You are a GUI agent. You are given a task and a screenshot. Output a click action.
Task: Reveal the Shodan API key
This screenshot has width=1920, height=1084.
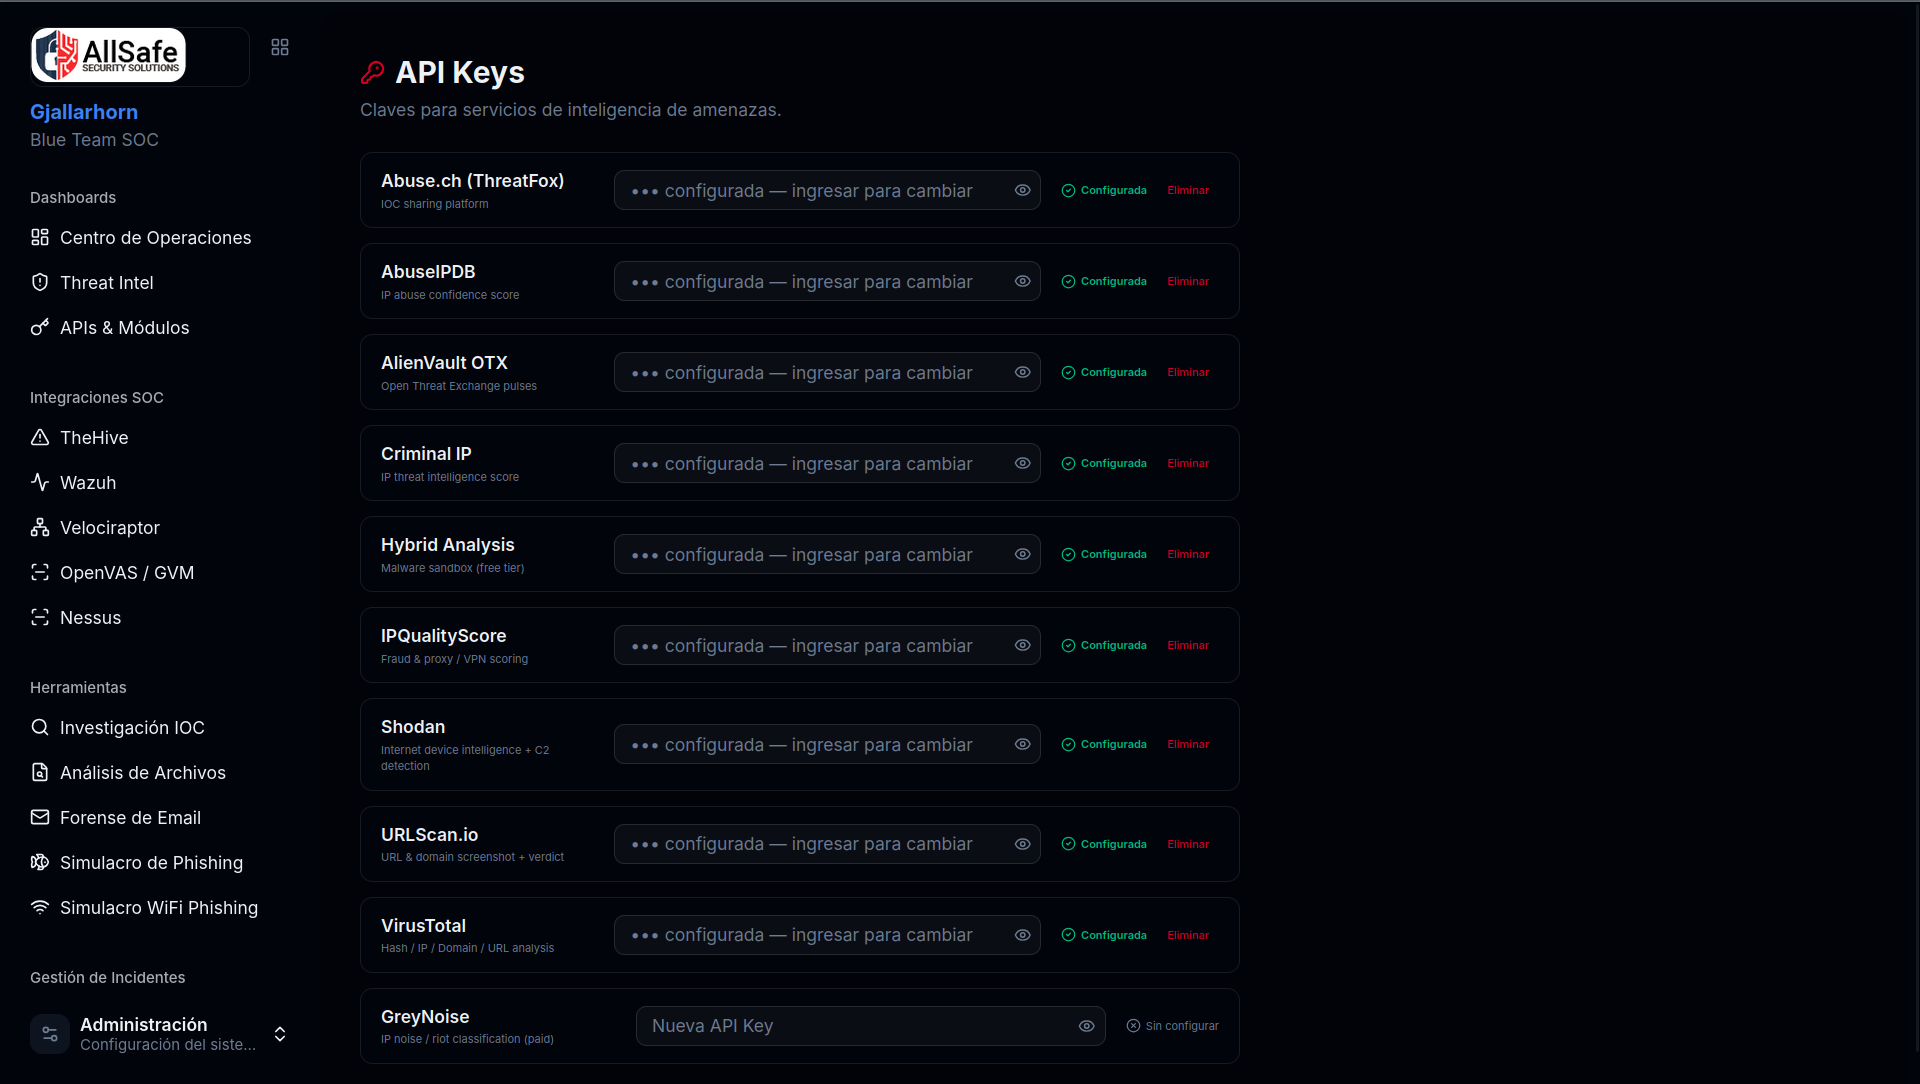[x=1022, y=744]
